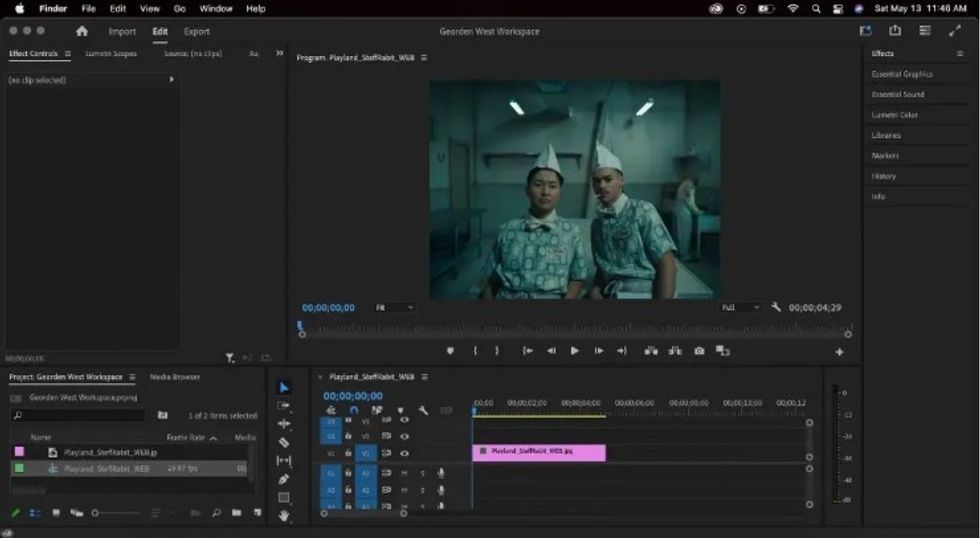The width and height of the screenshot is (980, 538).
Task: Click the New Bin folder icon
Action: (237, 513)
